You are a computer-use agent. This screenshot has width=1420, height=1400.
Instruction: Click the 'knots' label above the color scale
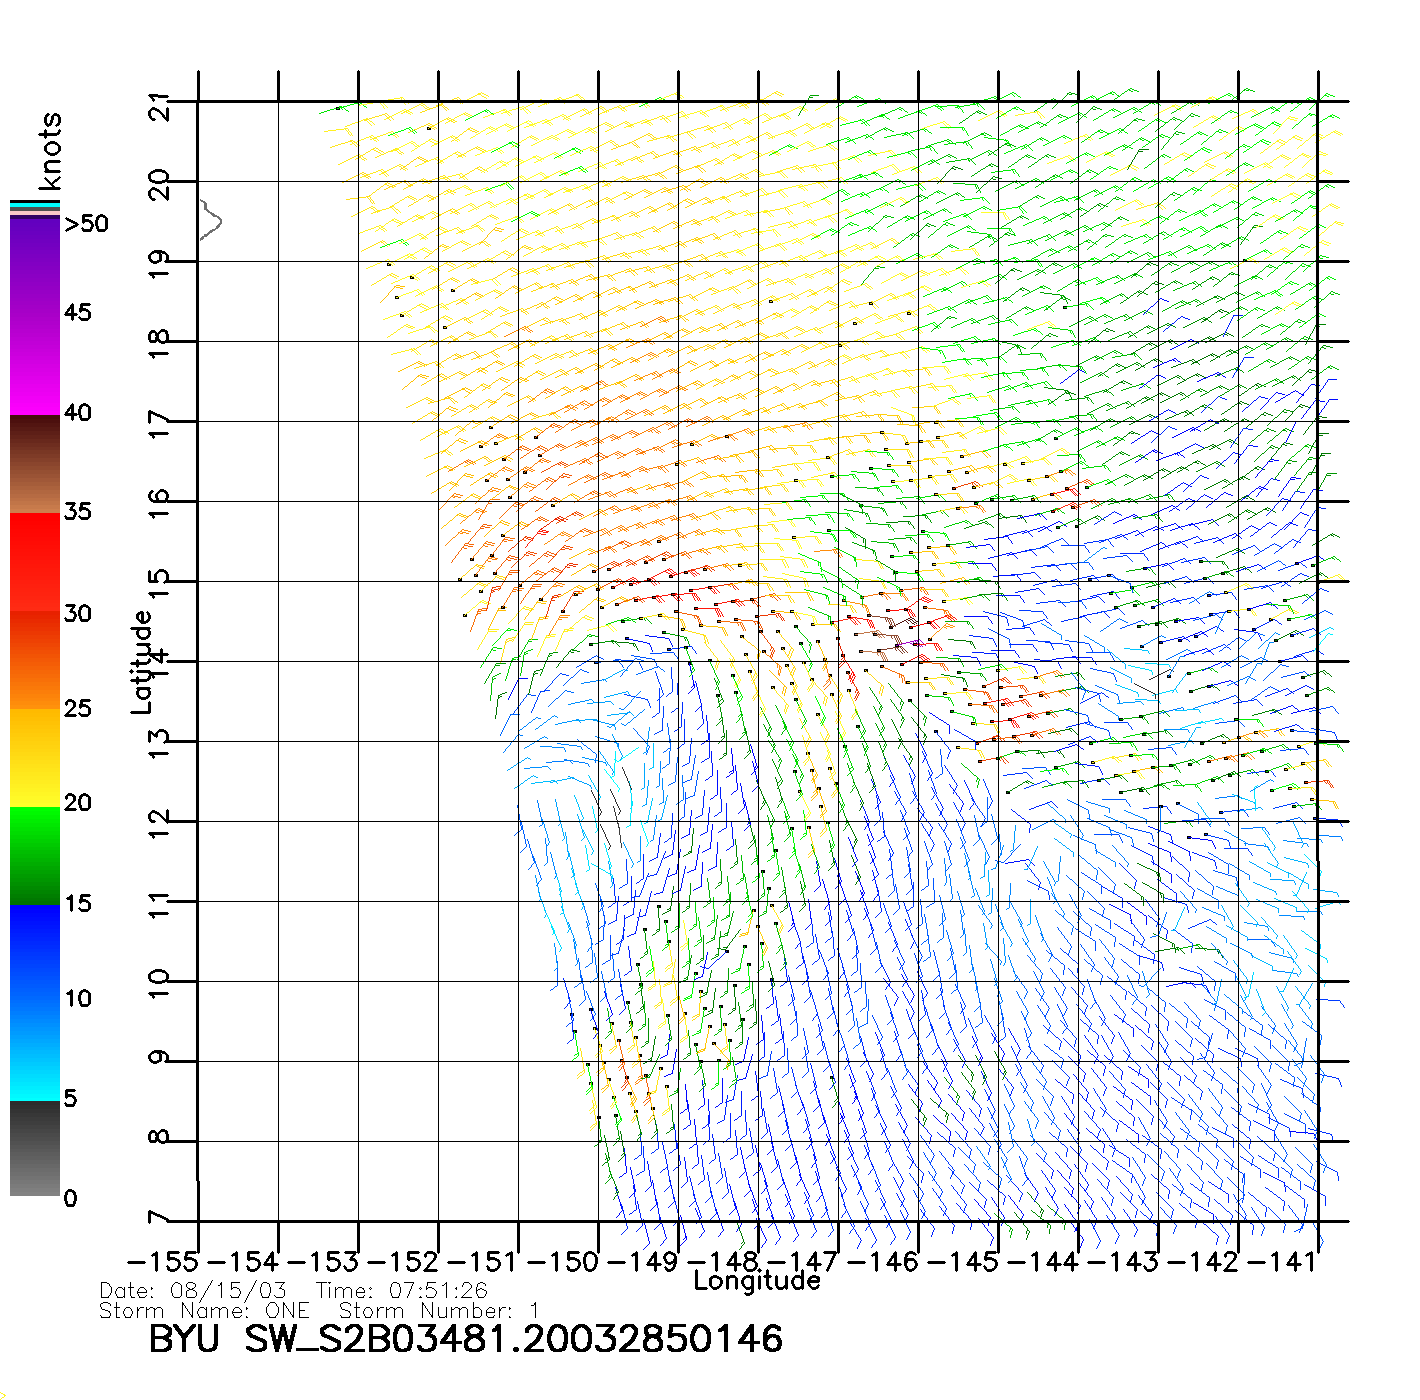(x=50, y=151)
